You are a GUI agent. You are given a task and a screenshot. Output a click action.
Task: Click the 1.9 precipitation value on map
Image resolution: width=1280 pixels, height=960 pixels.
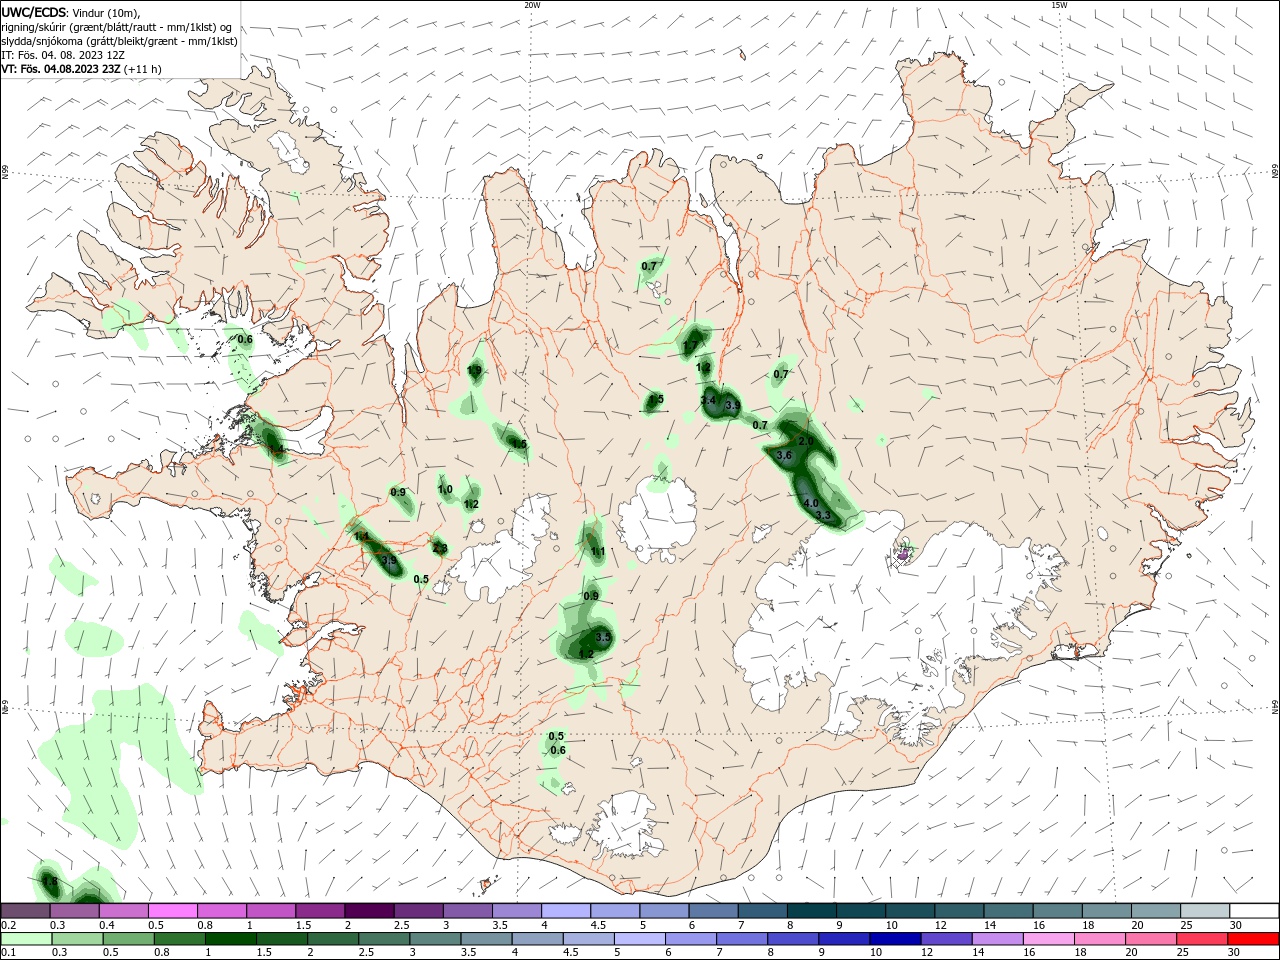click(x=475, y=370)
